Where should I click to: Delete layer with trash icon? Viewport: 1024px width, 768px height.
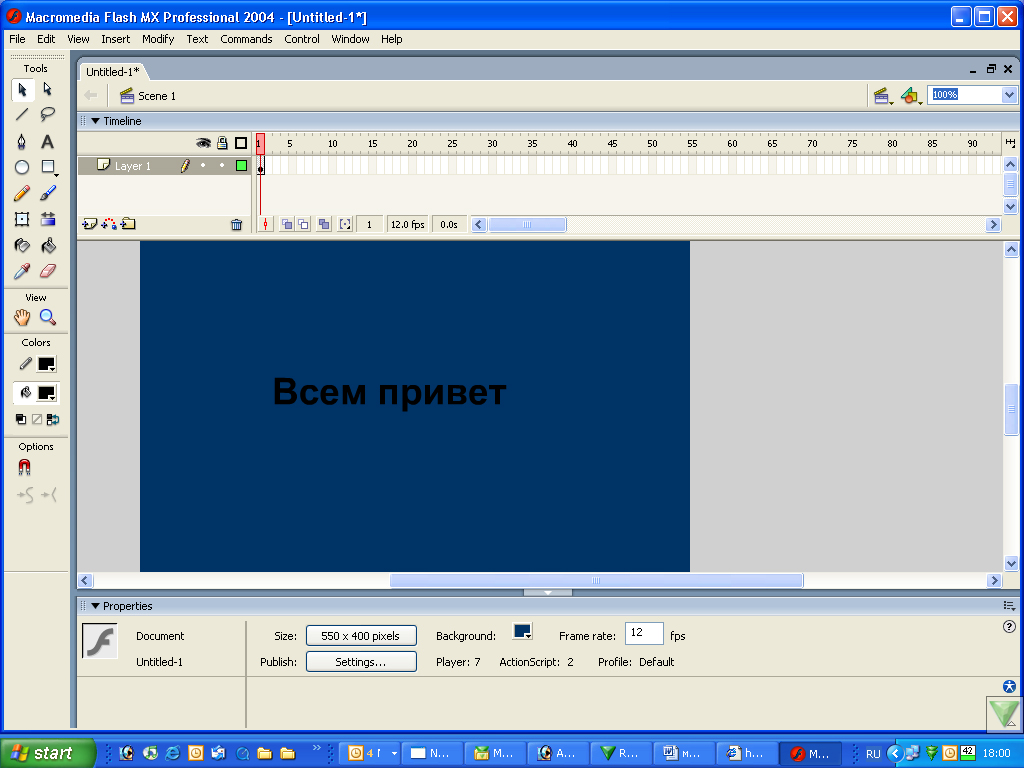click(x=236, y=225)
